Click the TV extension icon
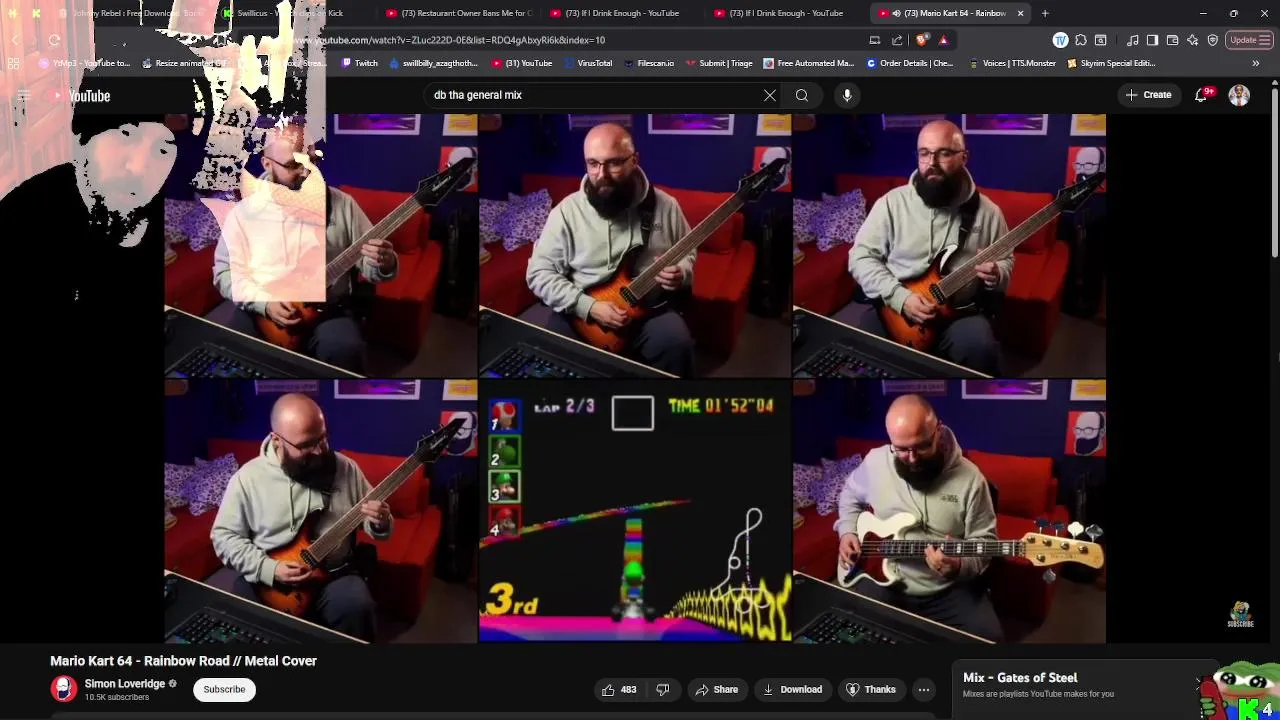1280x720 pixels. [1060, 40]
